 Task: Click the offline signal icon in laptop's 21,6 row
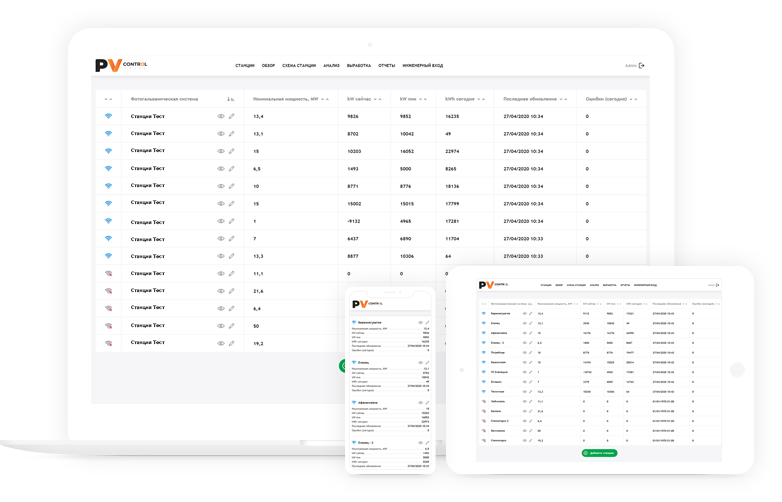point(108,290)
